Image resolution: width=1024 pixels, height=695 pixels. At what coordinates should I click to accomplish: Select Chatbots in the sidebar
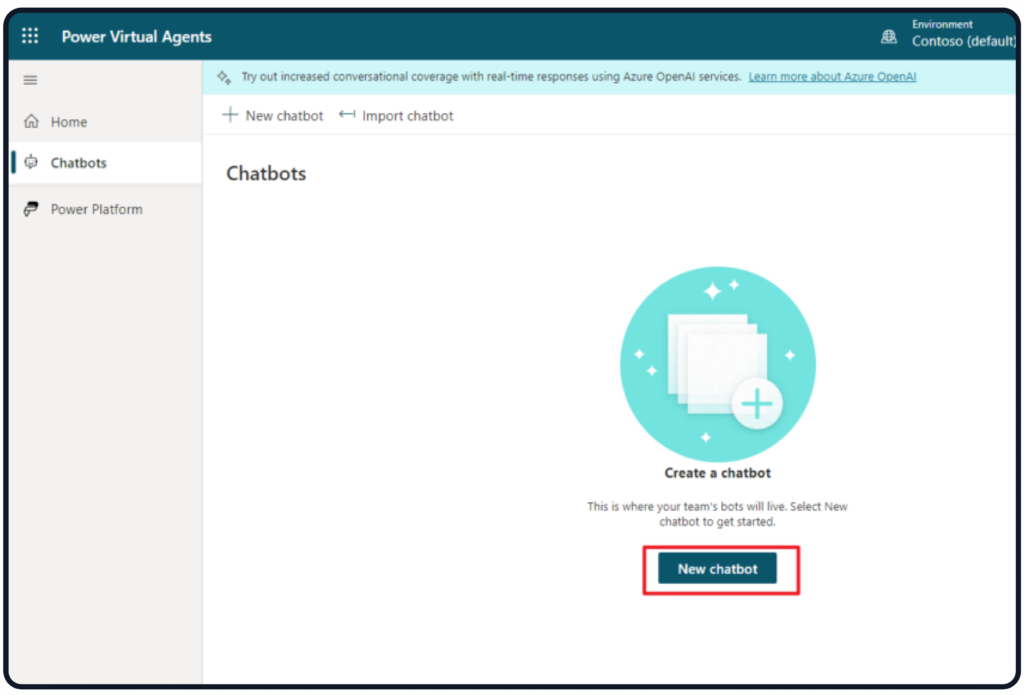tap(106, 163)
